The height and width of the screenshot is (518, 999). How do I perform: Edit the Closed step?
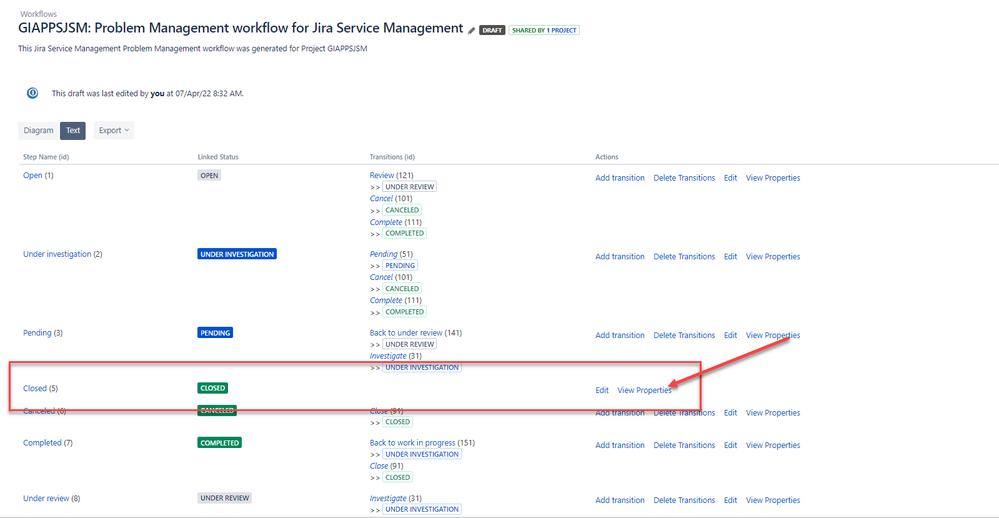coord(602,390)
